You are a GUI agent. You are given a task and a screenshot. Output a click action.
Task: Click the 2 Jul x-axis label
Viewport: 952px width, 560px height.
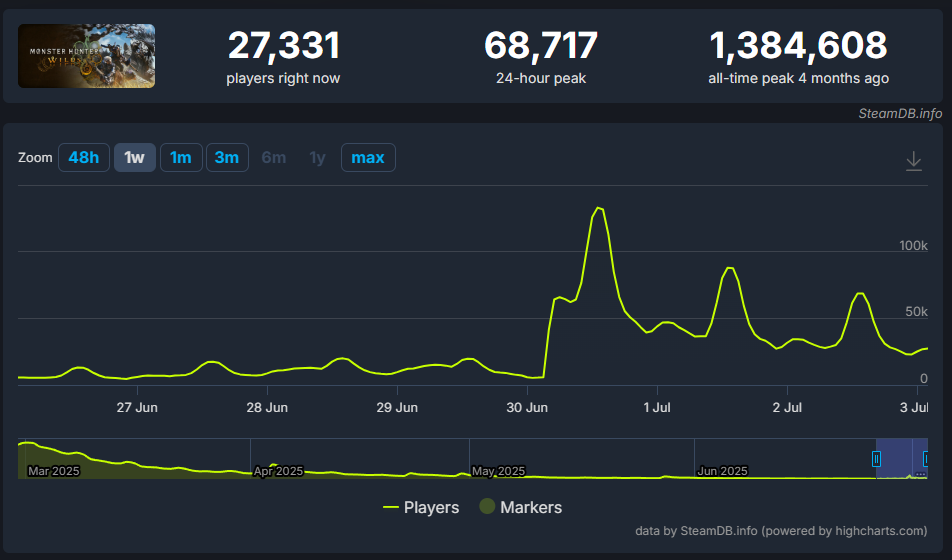pos(787,407)
